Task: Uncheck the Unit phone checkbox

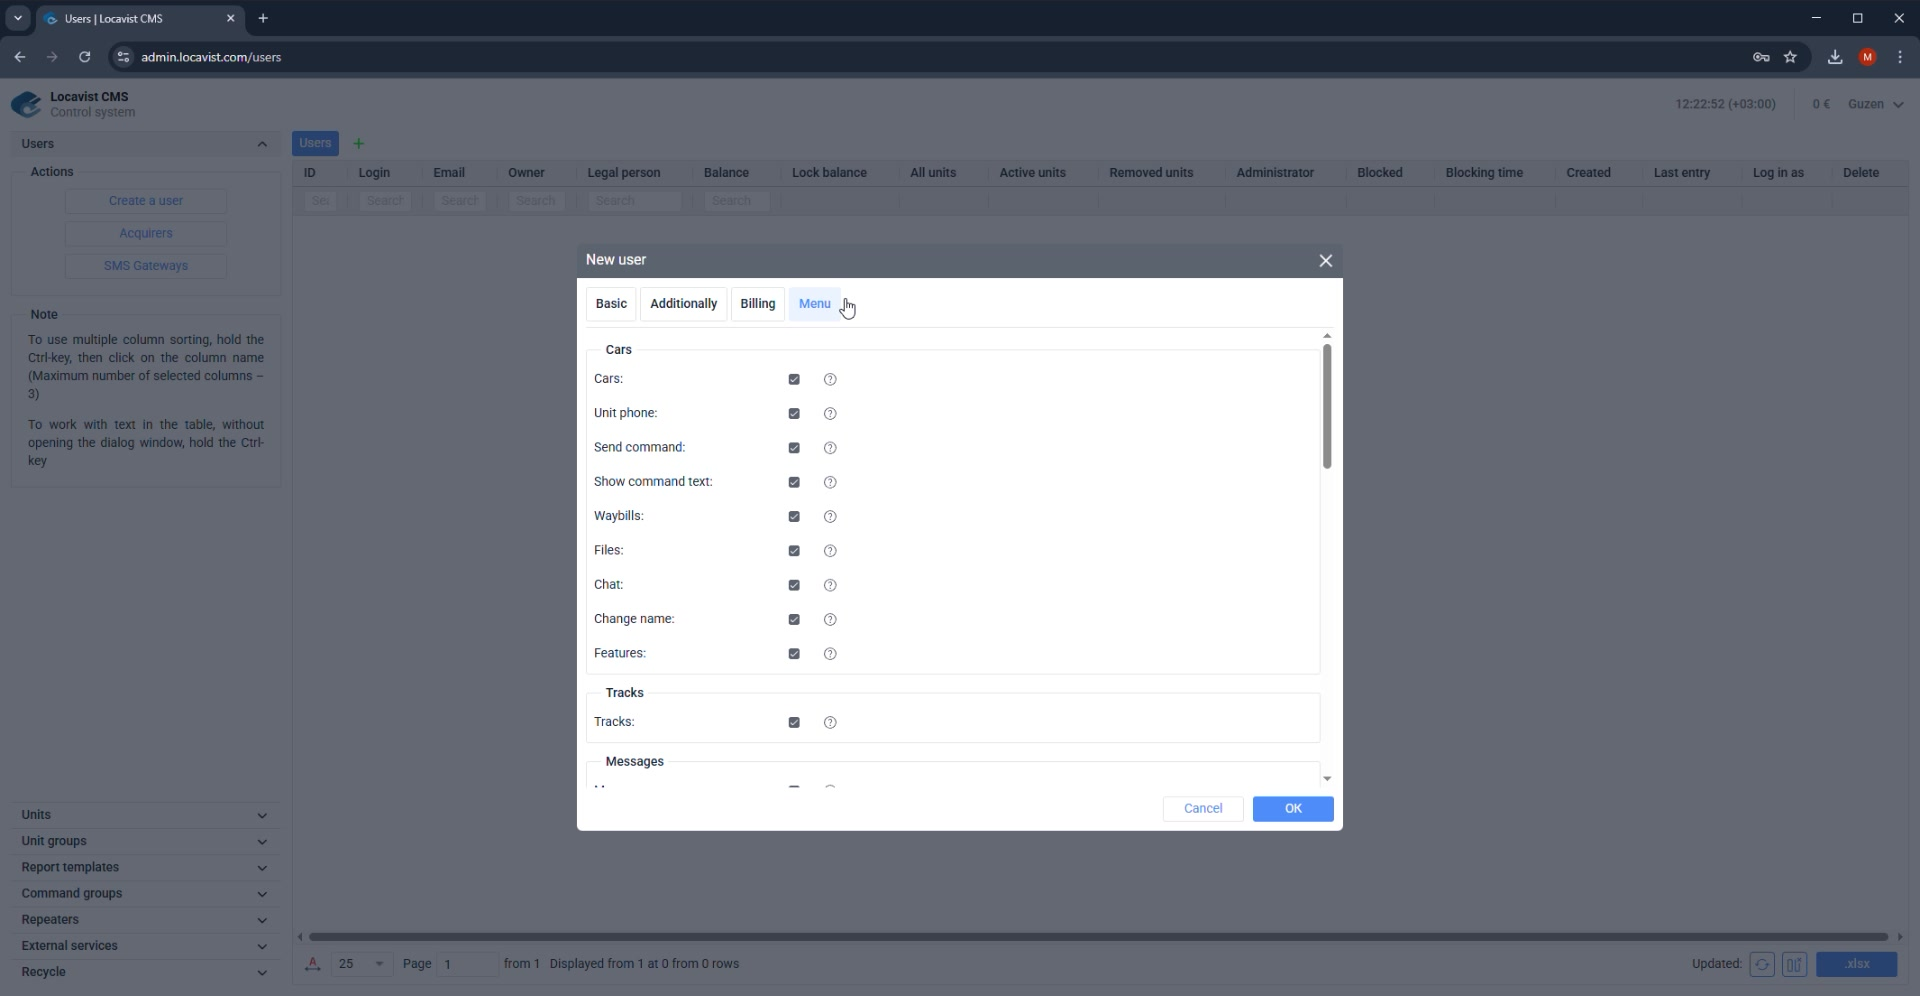Action: coord(794,414)
